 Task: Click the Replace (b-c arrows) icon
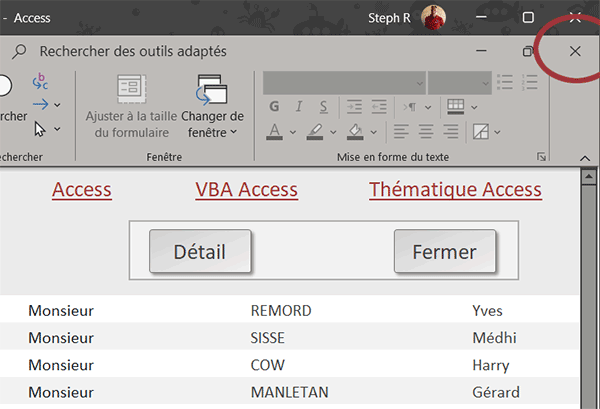coord(40,81)
